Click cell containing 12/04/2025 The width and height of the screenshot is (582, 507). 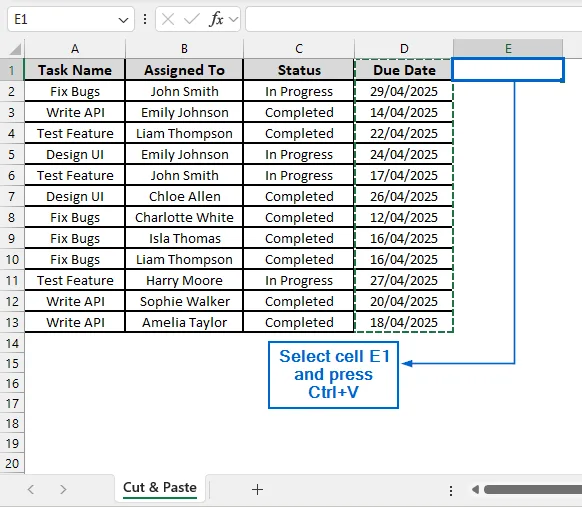click(404, 217)
